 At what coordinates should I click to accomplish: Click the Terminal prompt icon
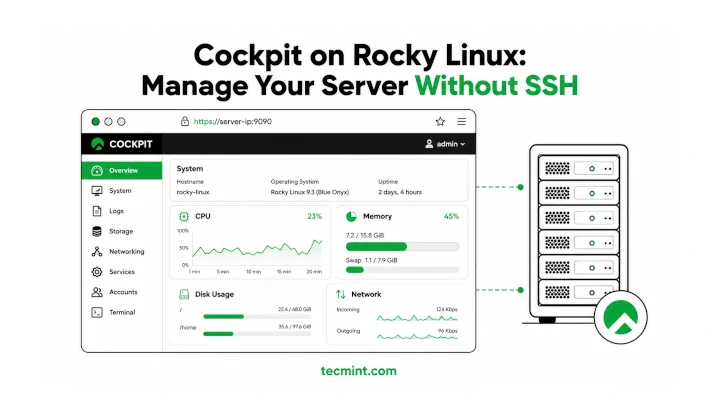coord(97,312)
